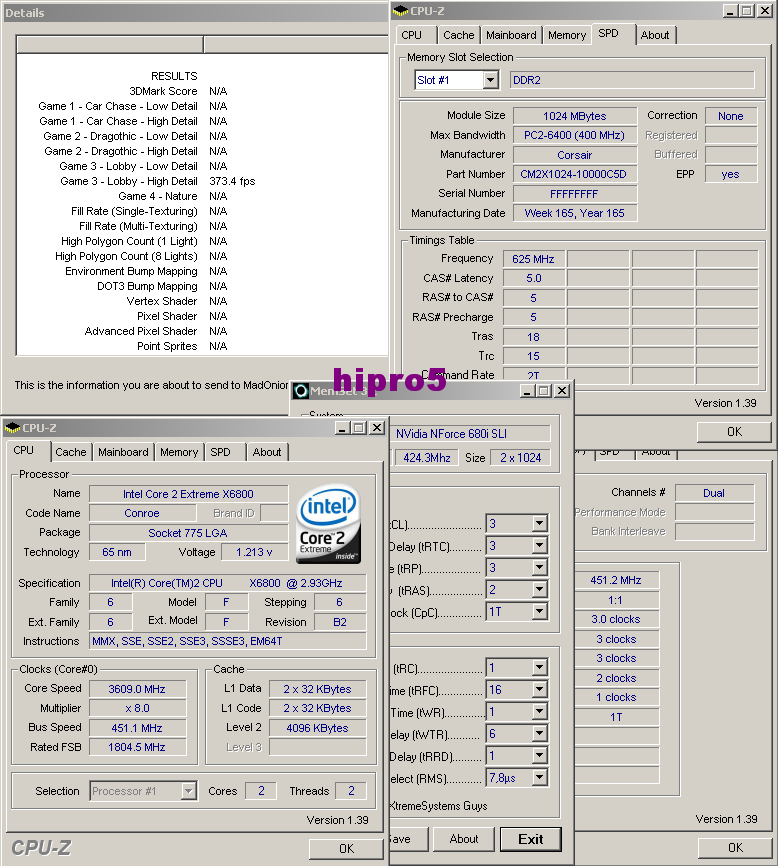Open Mainboard tab in lower-left CPU-Z window
This screenshot has height=866, width=778.
coord(123,452)
